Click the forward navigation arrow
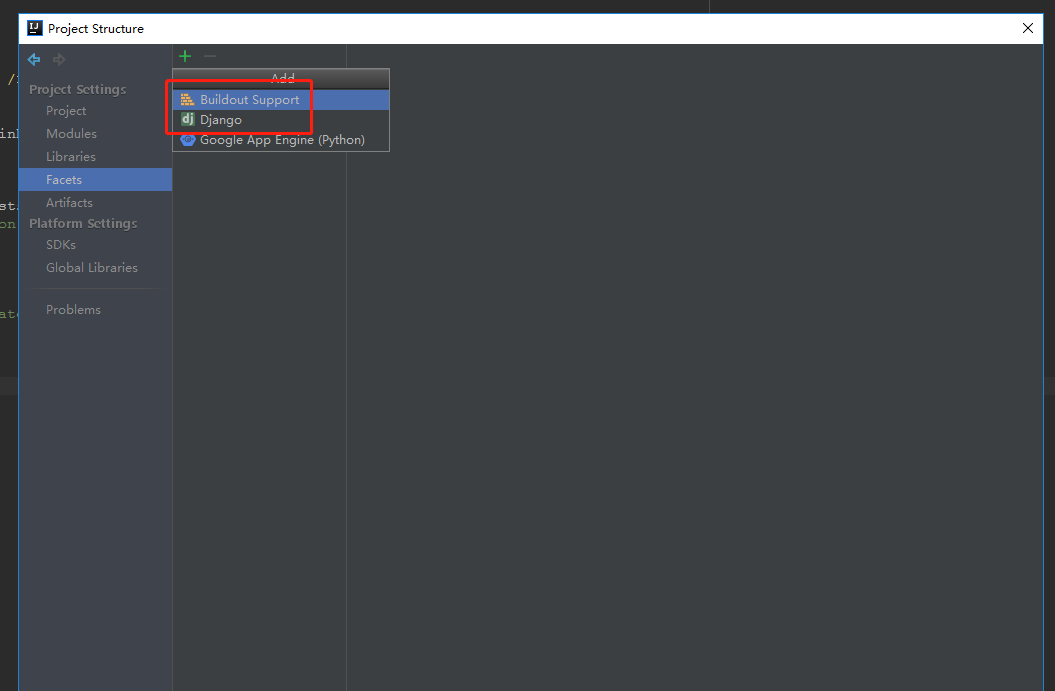Viewport: 1055px width, 691px height. [x=57, y=59]
